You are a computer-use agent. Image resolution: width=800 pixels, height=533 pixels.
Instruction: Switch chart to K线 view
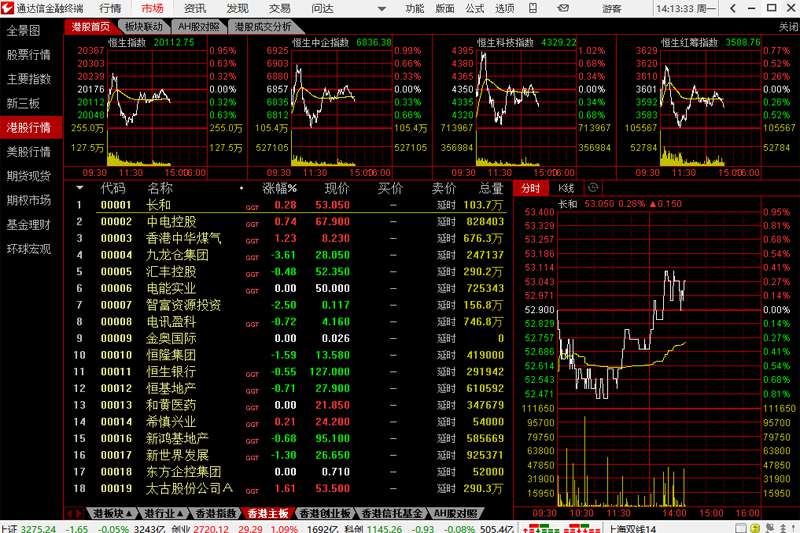point(566,188)
